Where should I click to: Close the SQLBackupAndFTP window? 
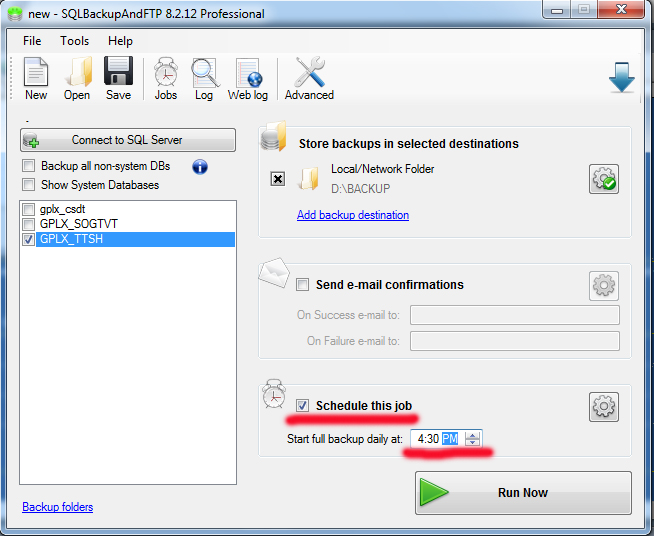pyautogui.click(x=621, y=9)
